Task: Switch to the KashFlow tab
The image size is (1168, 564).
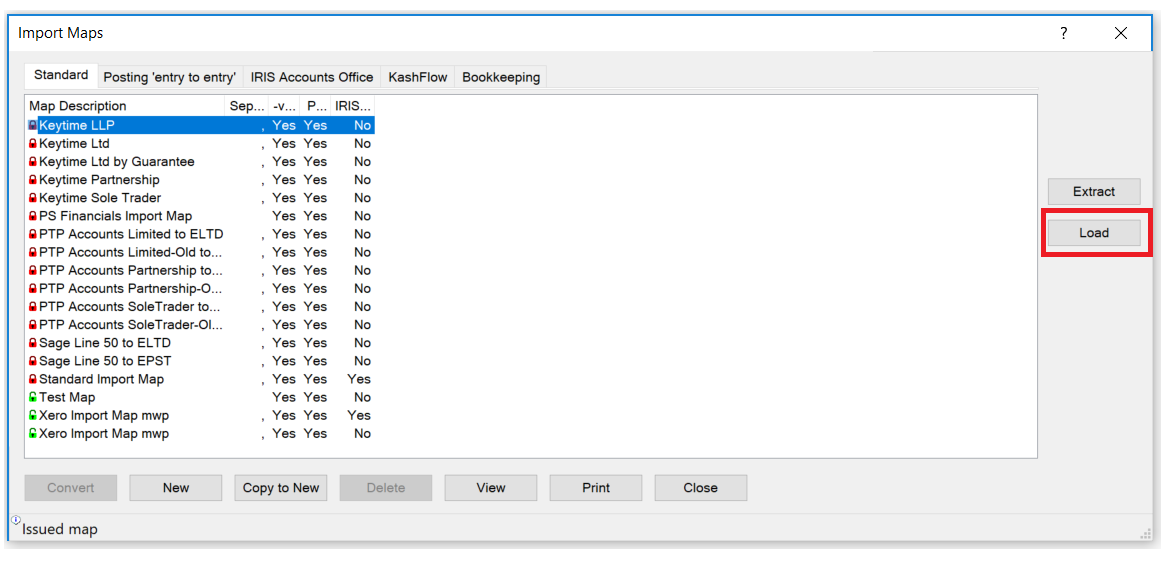Action: click(417, 77)
